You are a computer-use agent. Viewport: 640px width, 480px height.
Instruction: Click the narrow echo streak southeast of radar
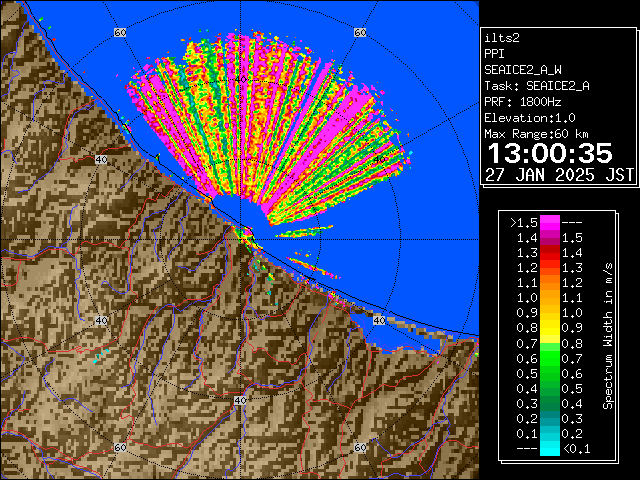[x=313, y=268]
